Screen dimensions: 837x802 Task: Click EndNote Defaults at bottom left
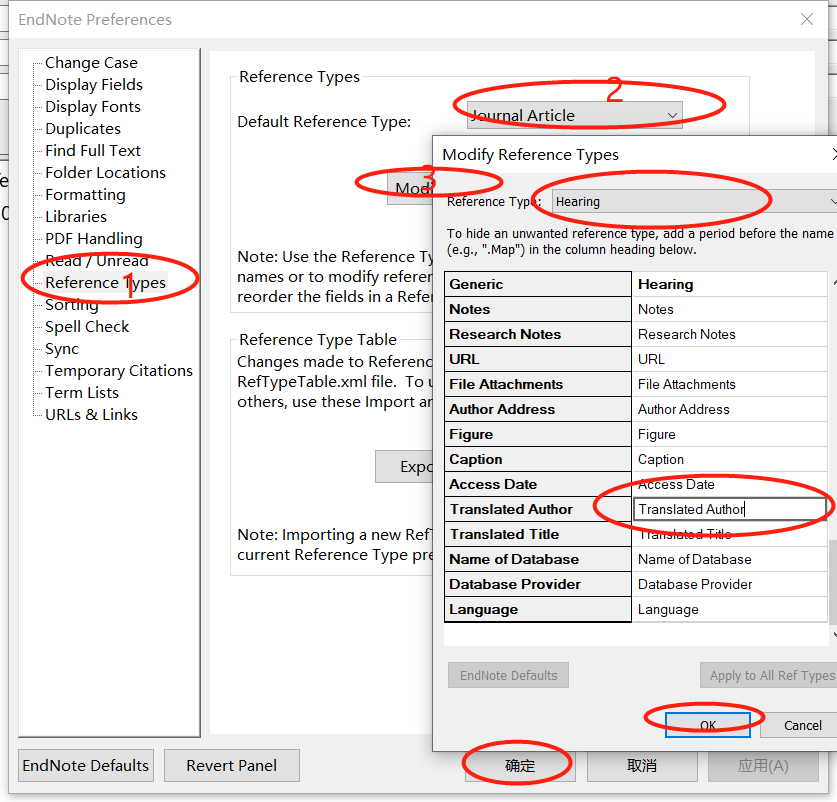pyautogui.click(x=85, y=764)
